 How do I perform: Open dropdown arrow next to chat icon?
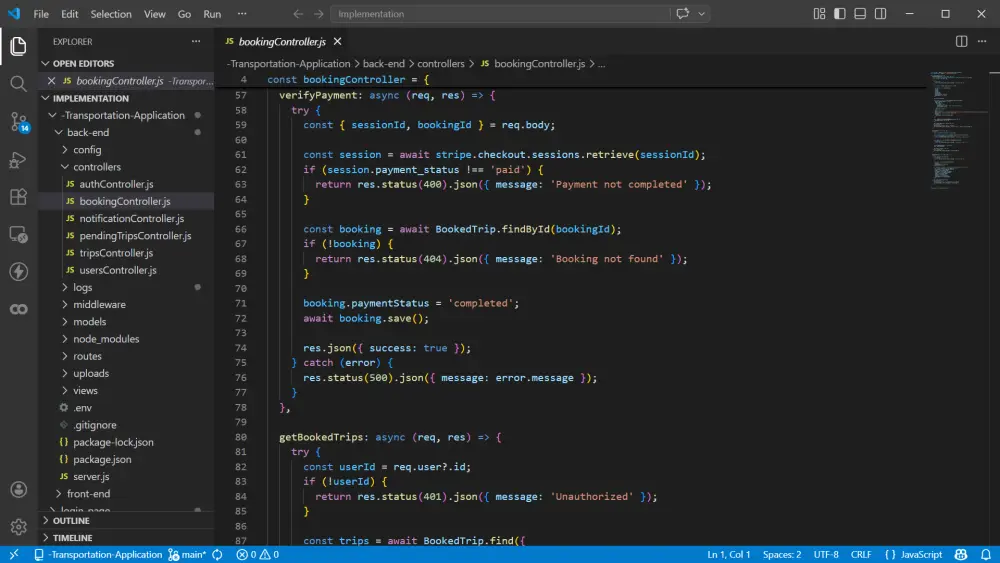[702, 13]
